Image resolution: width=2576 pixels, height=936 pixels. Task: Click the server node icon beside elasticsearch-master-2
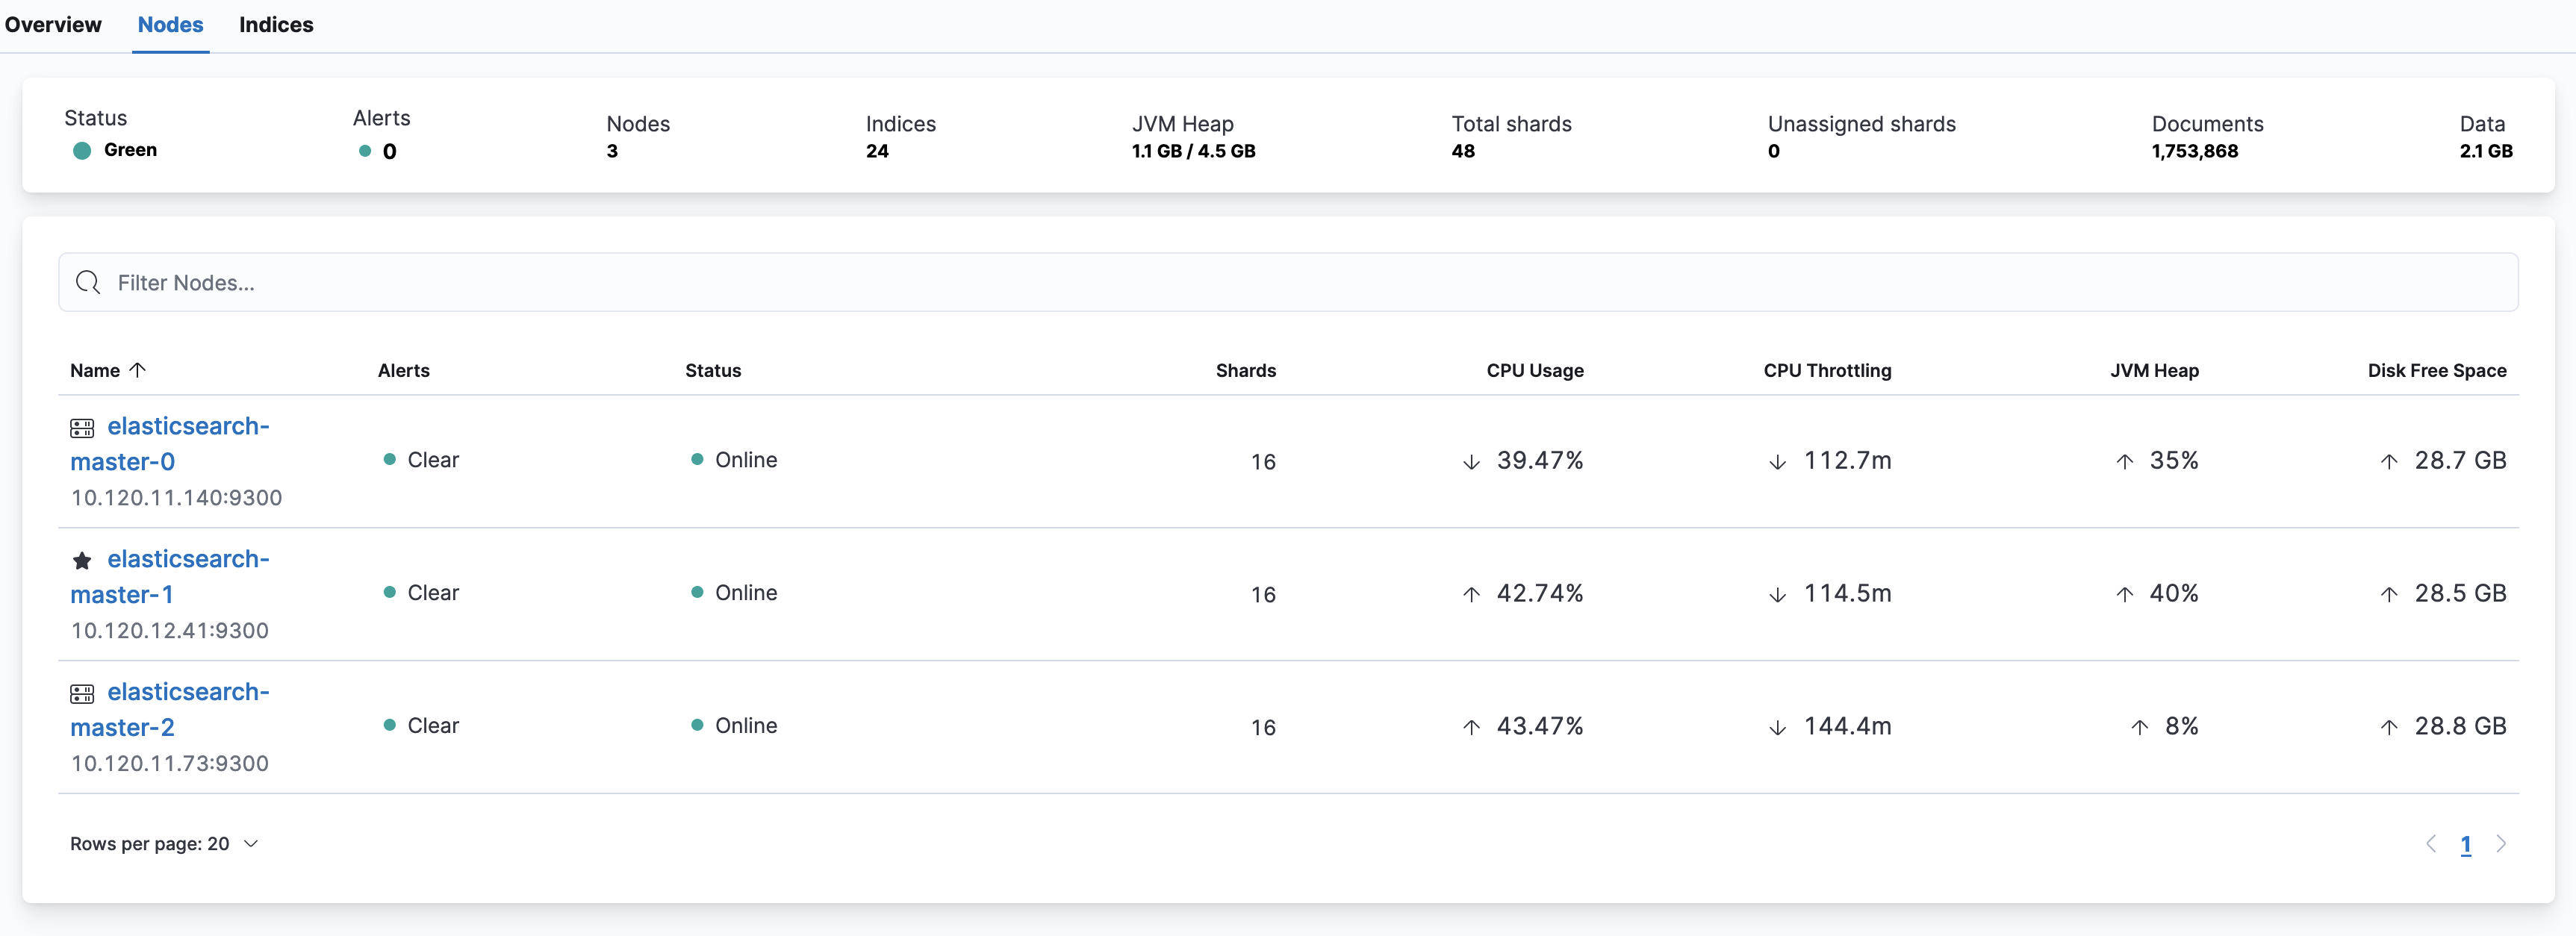(82, 694)
